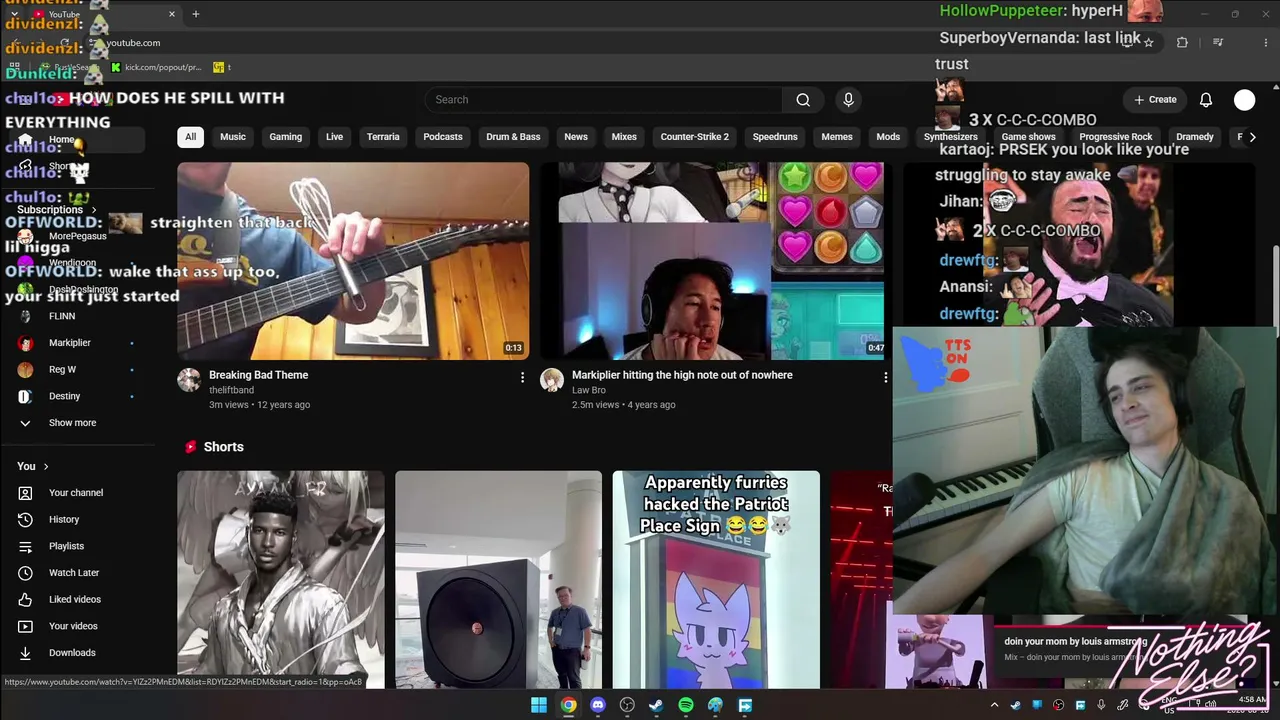This screenshot has width=1280, height=720.
Task: Open YouTube notifications bell
Action: [1206, 100]
